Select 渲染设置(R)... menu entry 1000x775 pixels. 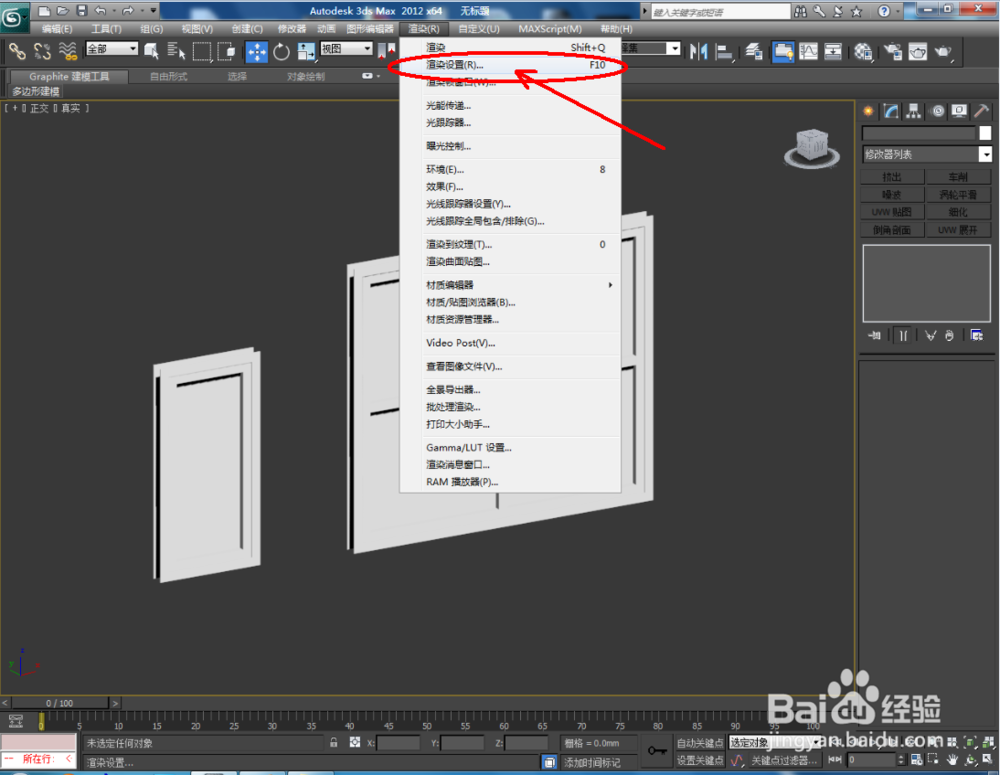tap(510, 65)
